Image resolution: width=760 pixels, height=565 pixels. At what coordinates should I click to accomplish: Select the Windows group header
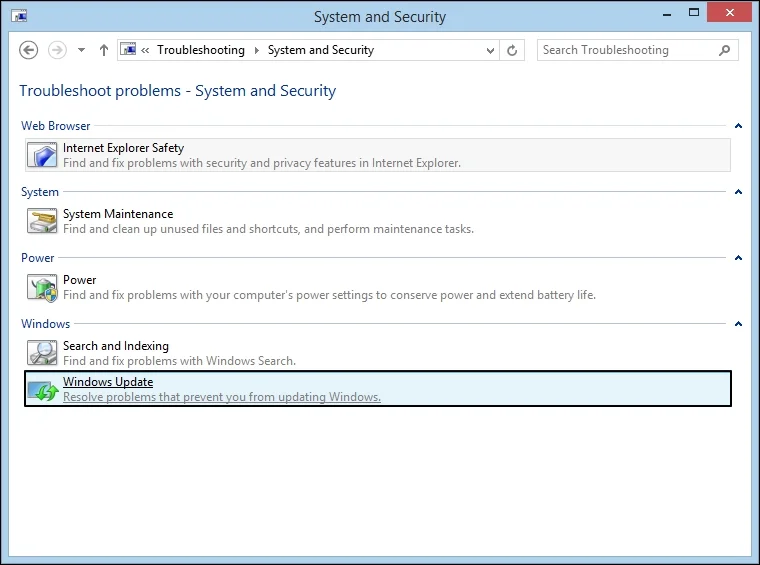tap(46, 324)
